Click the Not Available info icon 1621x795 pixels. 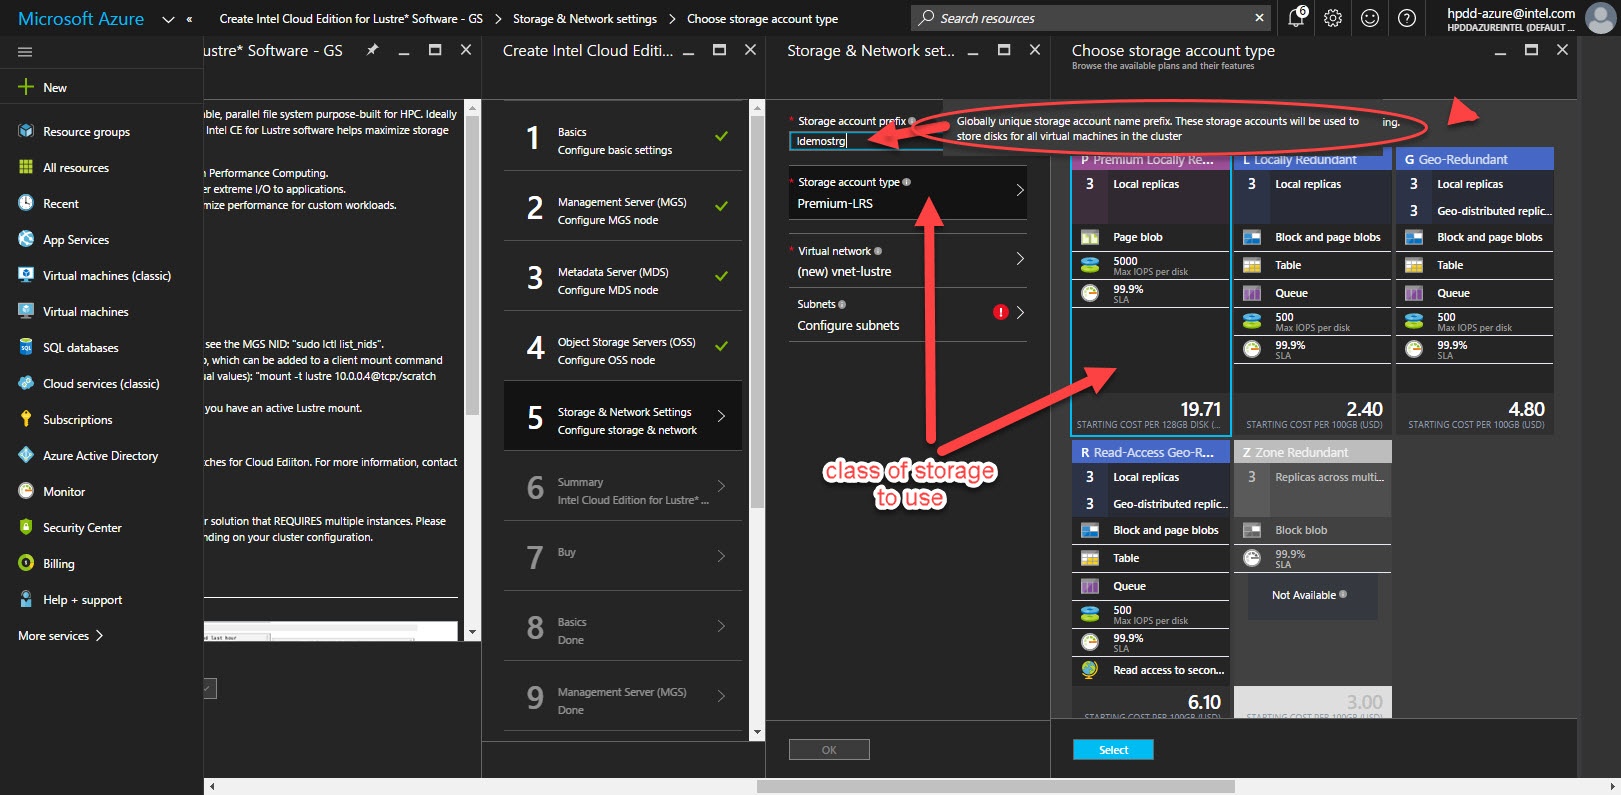tap(1343, 594)
